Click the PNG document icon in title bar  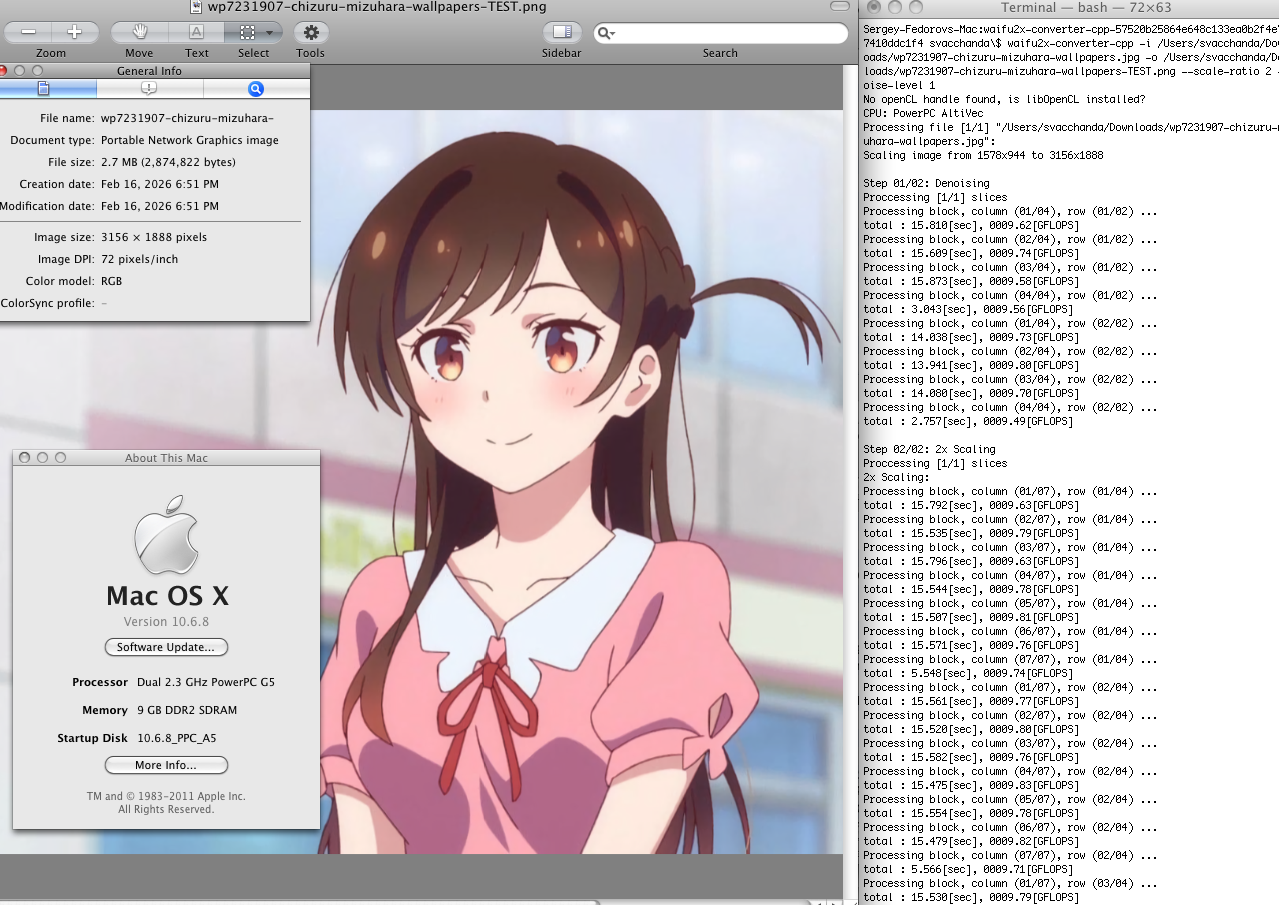click(197, 6)
